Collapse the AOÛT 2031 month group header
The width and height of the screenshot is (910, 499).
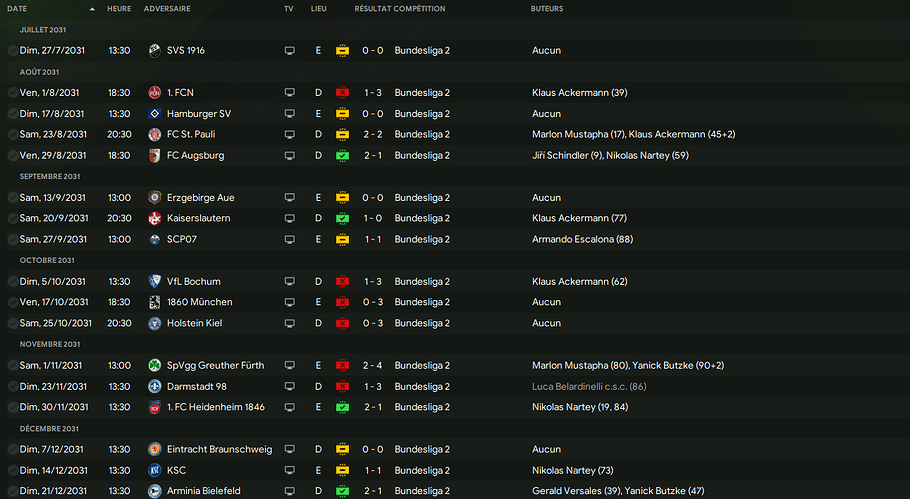tap(39, 72)
